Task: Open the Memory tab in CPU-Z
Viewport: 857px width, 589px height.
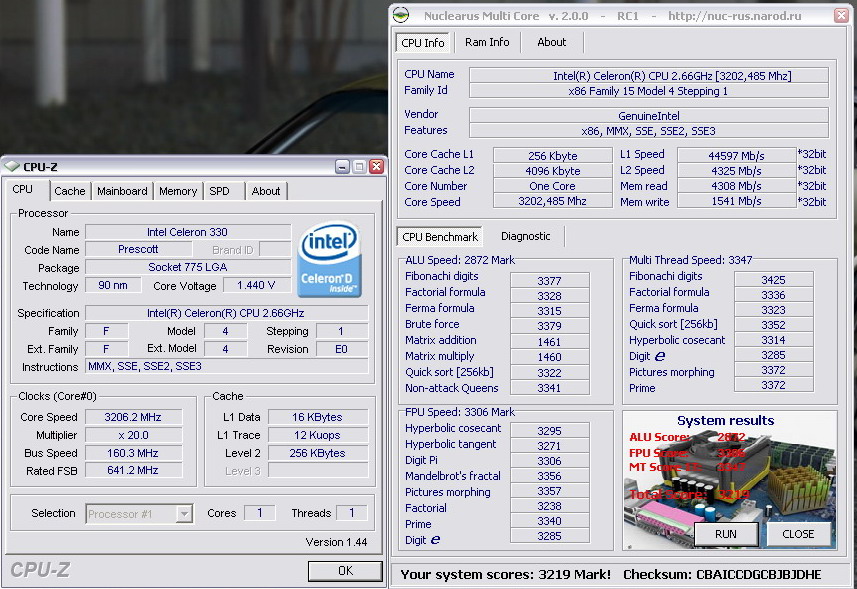Action: coord(178,191)
